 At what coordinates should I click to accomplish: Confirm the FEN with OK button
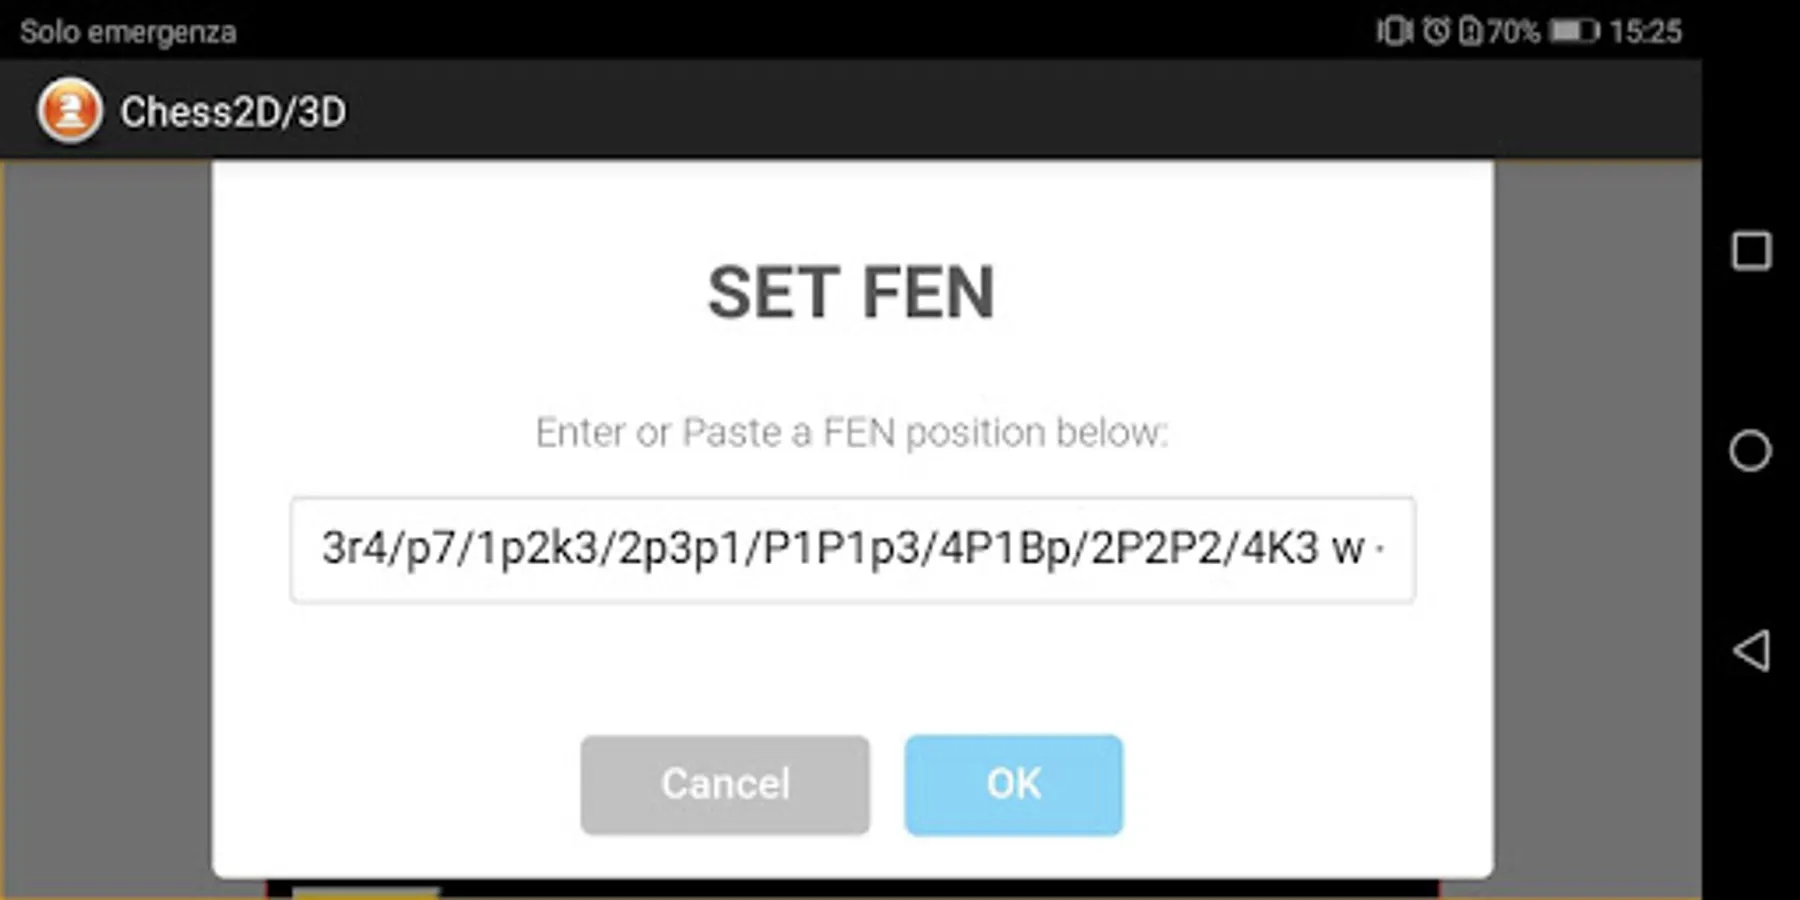tap(1014, 785)
